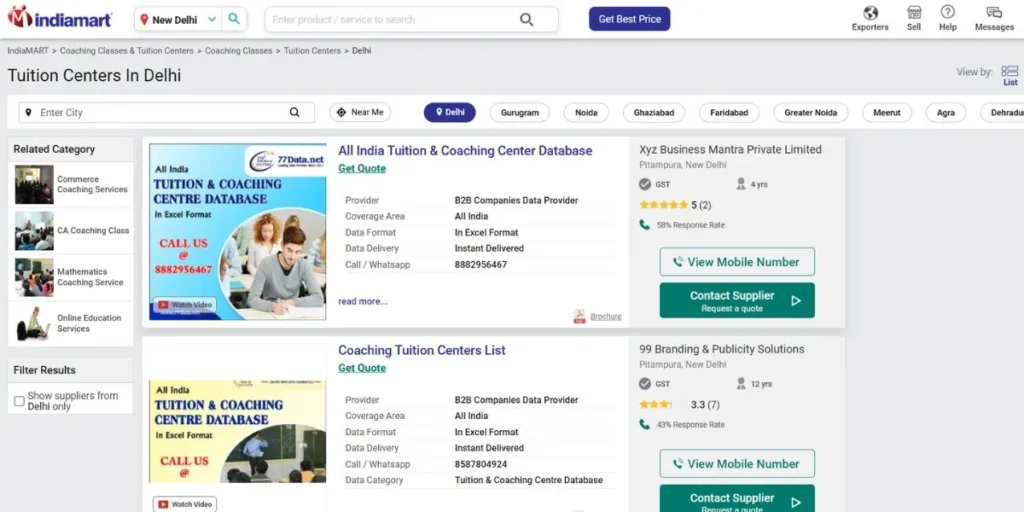Click Commerce Coaching Services thumbnail

(x=34, y=184)
